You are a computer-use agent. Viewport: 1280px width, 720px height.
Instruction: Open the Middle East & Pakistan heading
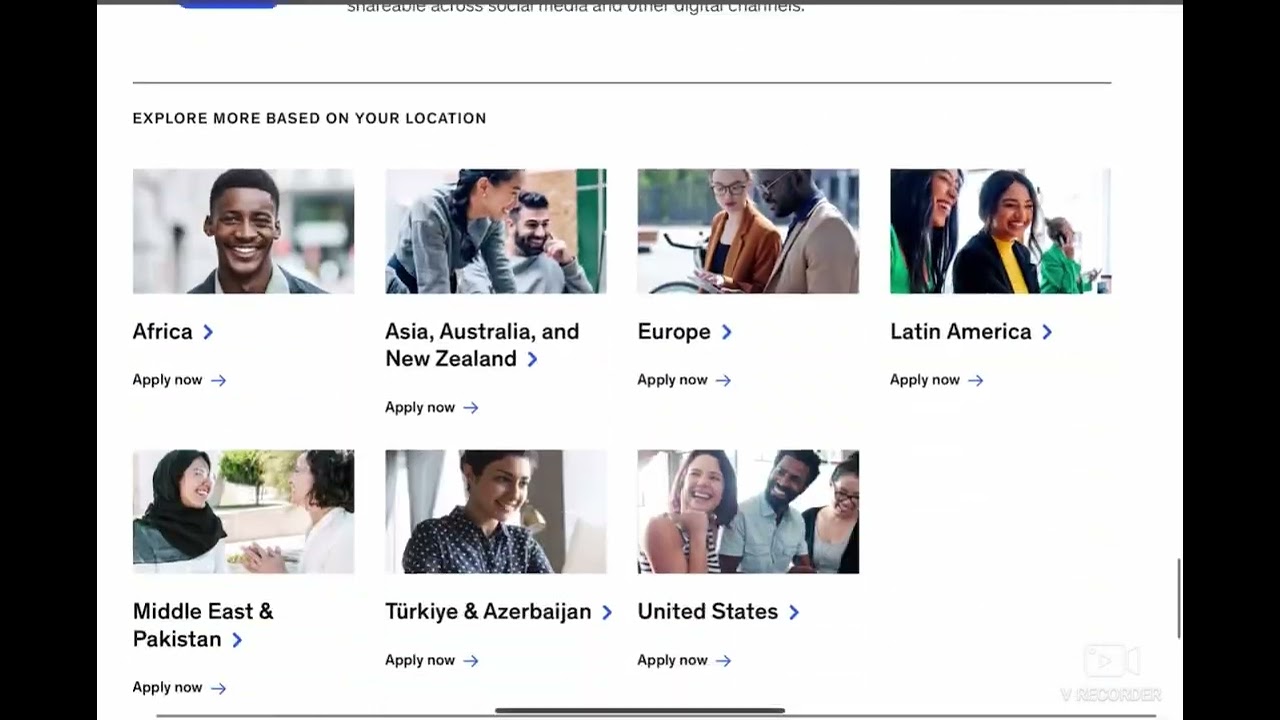[x=203, y=625]
